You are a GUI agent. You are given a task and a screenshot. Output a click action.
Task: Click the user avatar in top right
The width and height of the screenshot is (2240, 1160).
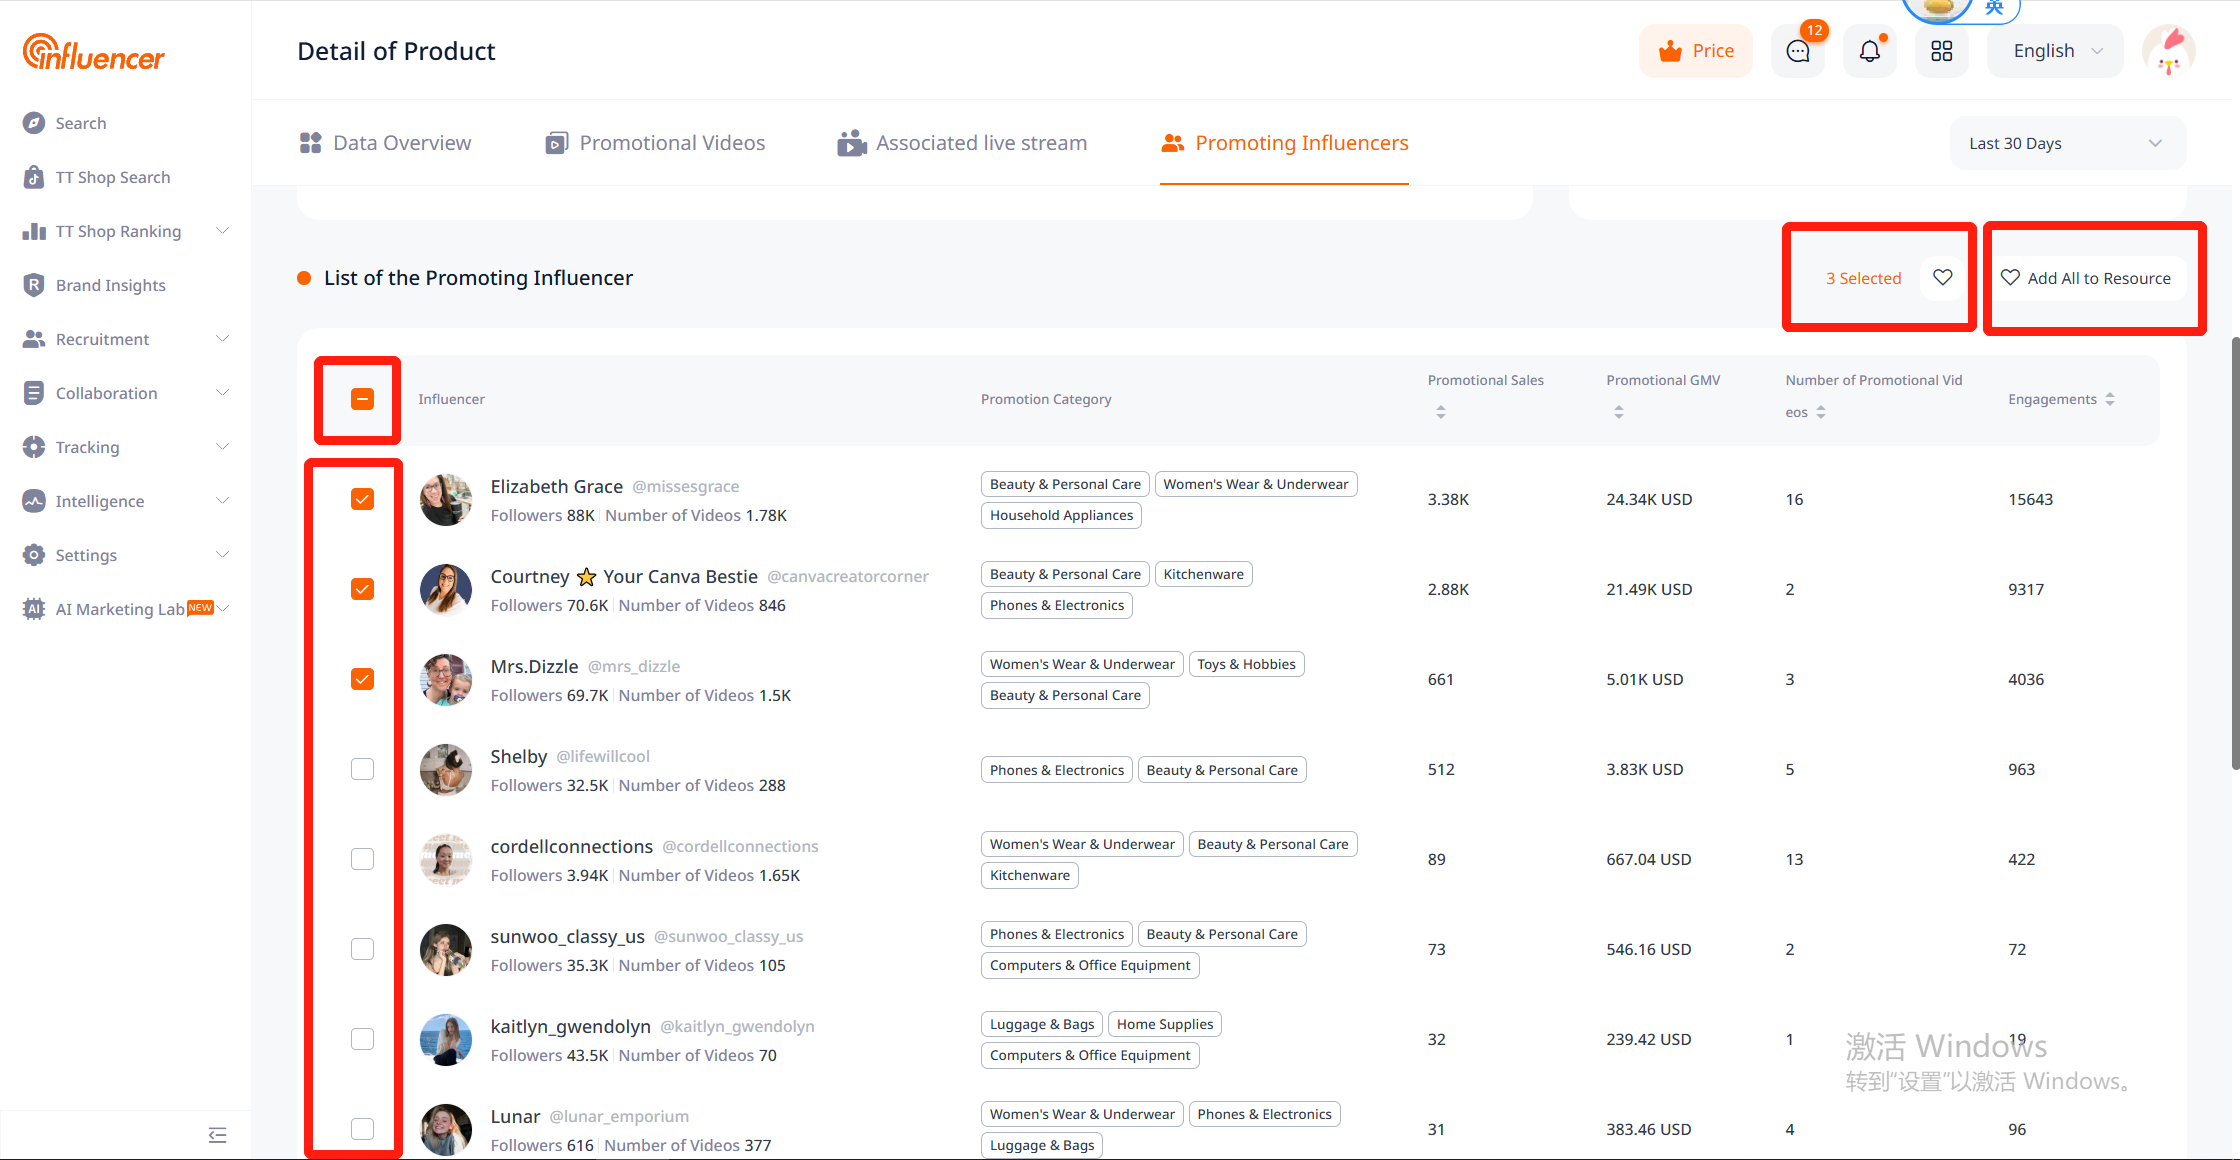(x=2168, y=51)
